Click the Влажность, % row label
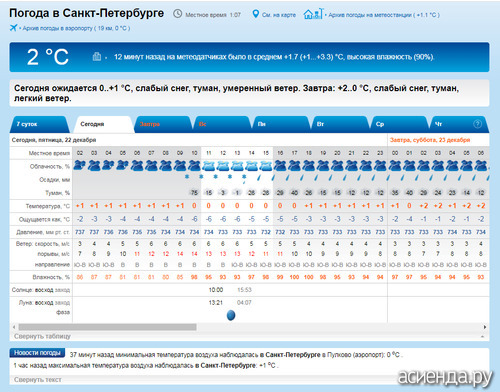This screenshot has height=392, width=500. pyautogui.click(x=51, y=277)
